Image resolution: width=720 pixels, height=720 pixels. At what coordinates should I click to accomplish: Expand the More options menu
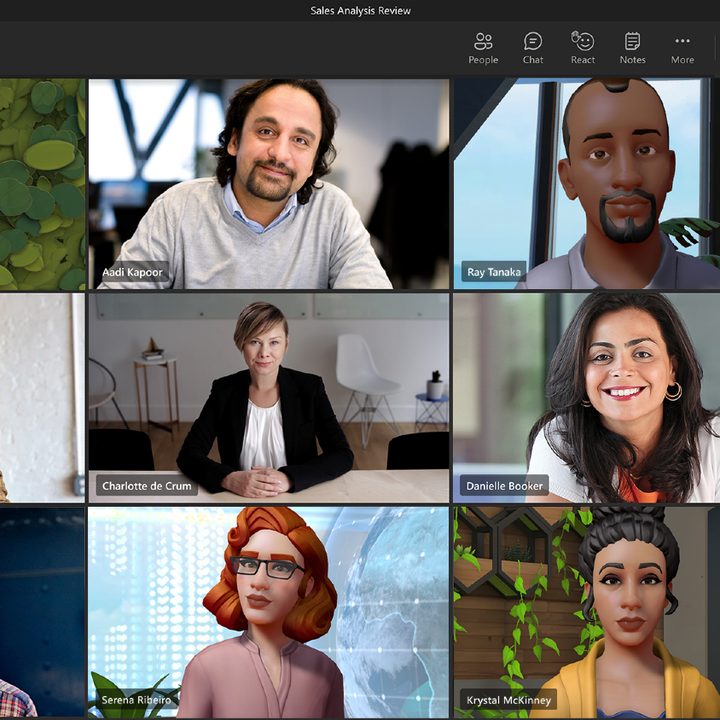point(682,47)
